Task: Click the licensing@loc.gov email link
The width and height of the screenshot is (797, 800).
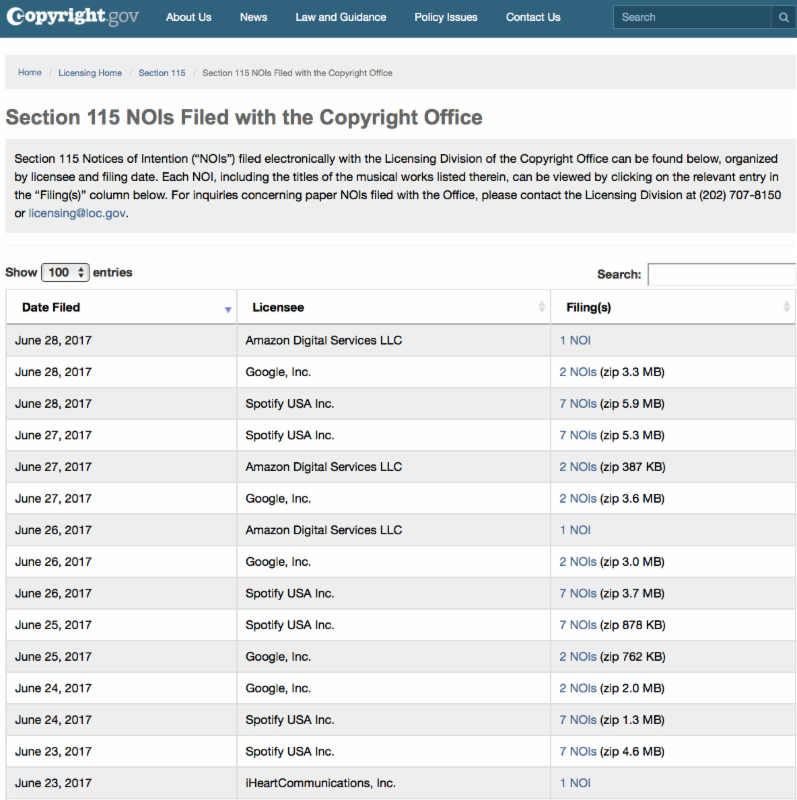Action: (77, 213)
